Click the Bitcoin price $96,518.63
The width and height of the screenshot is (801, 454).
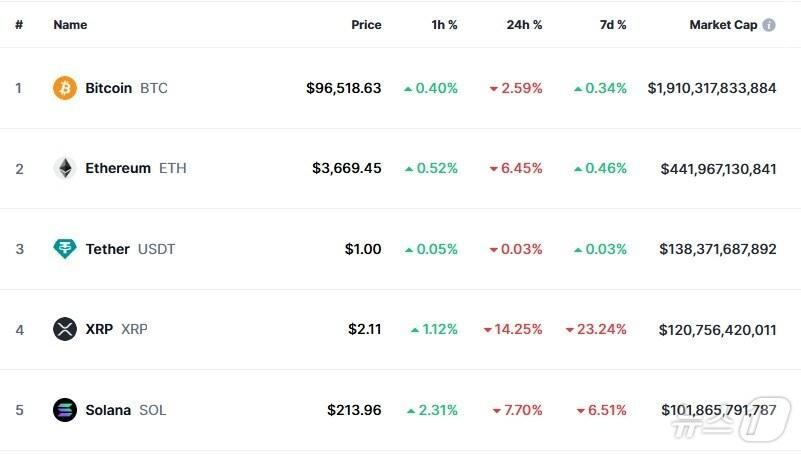[x=343, y=88]
